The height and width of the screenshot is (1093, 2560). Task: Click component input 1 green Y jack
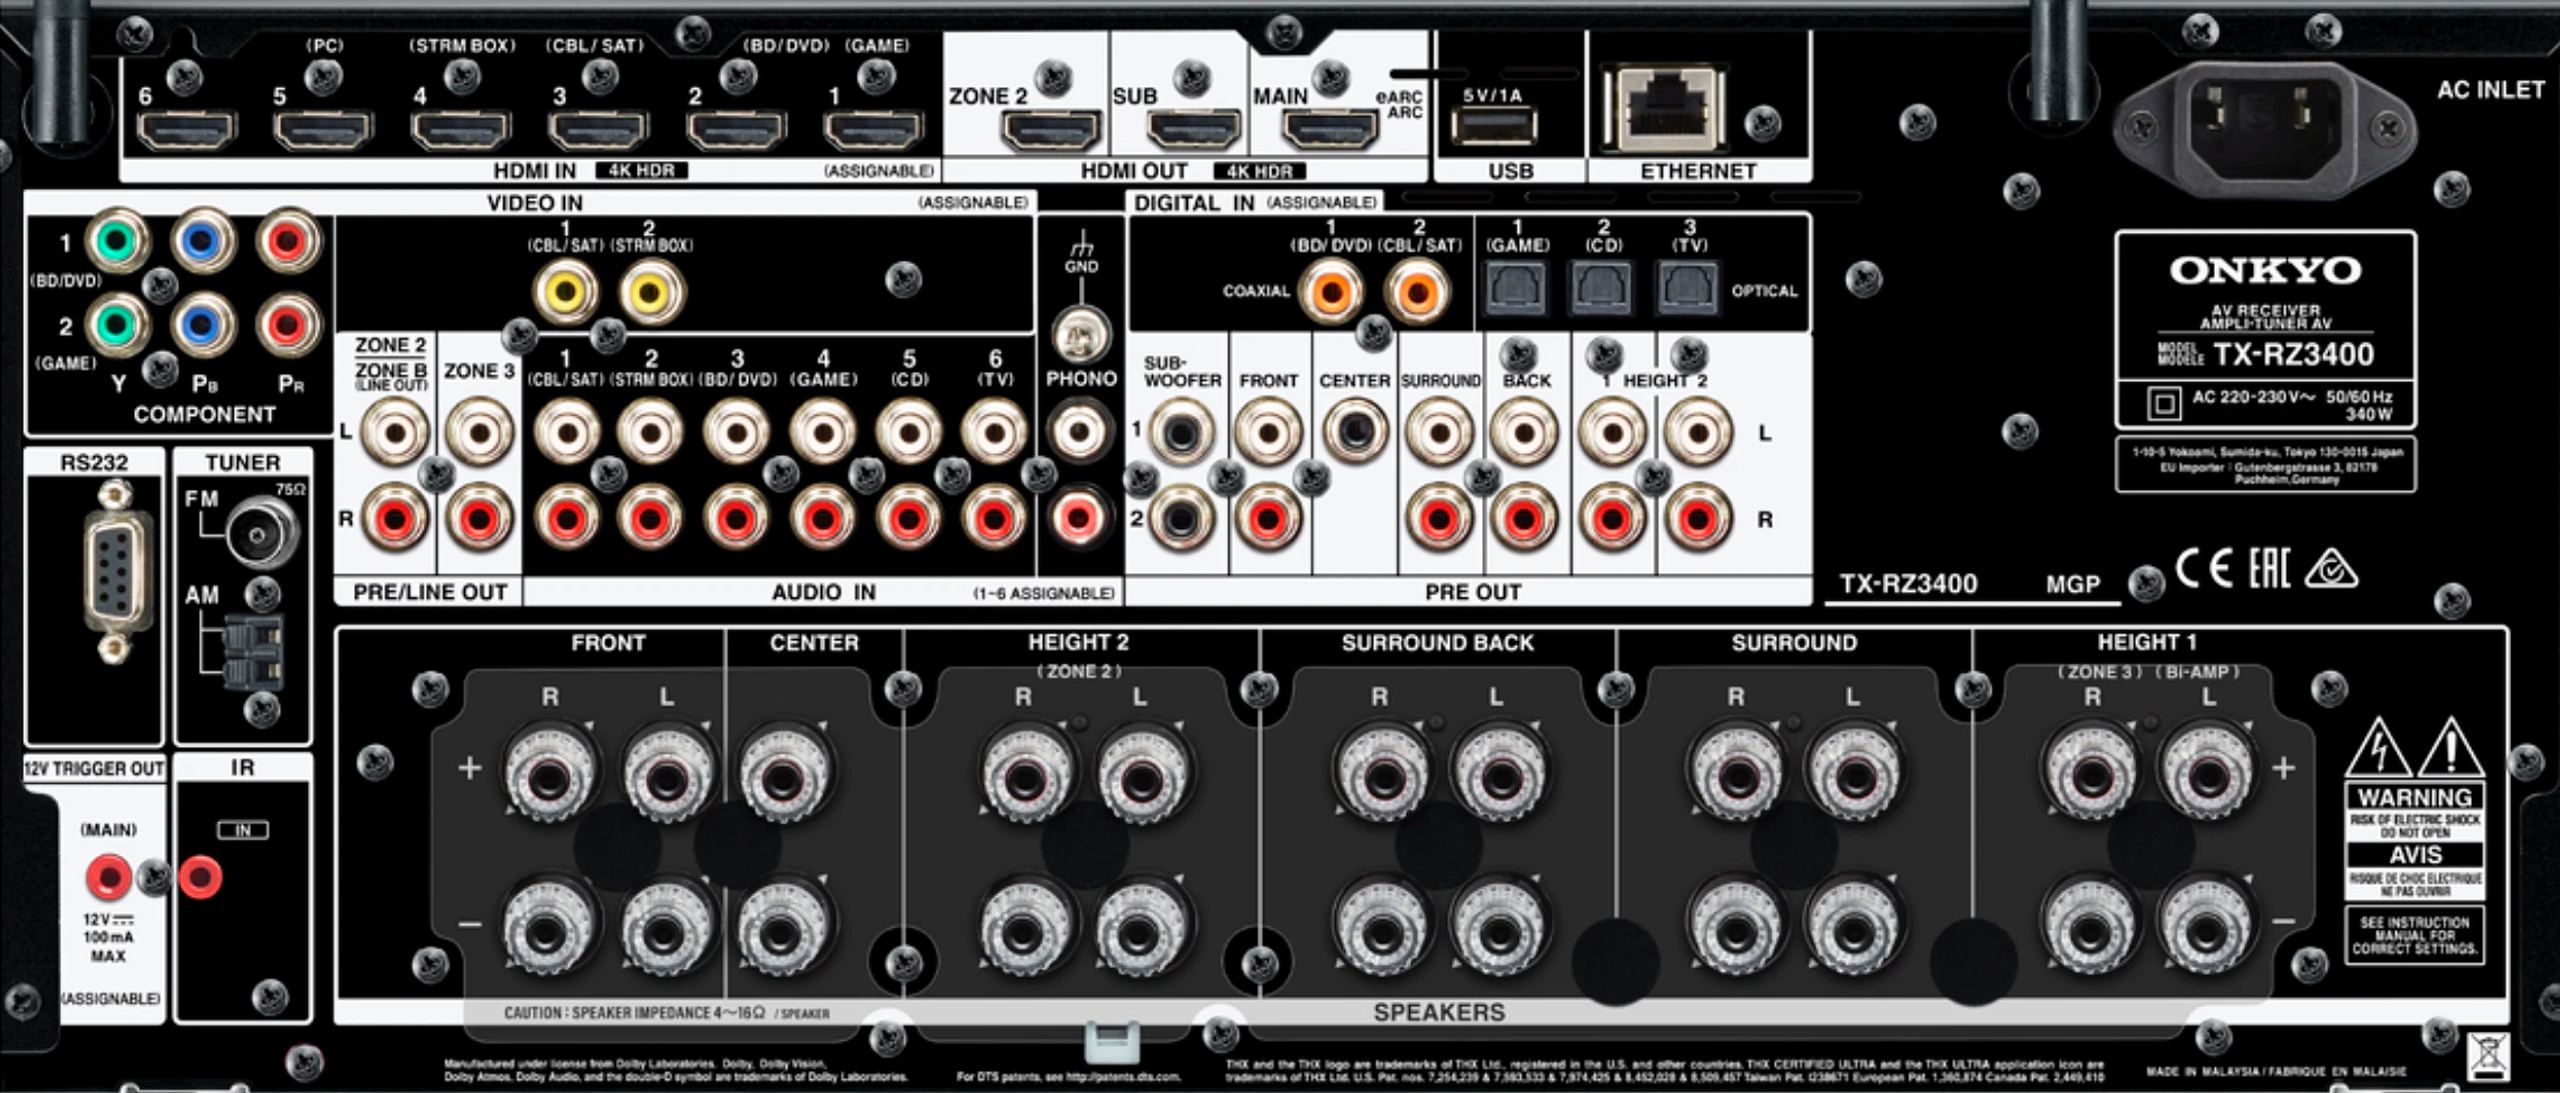coord(117,241)
